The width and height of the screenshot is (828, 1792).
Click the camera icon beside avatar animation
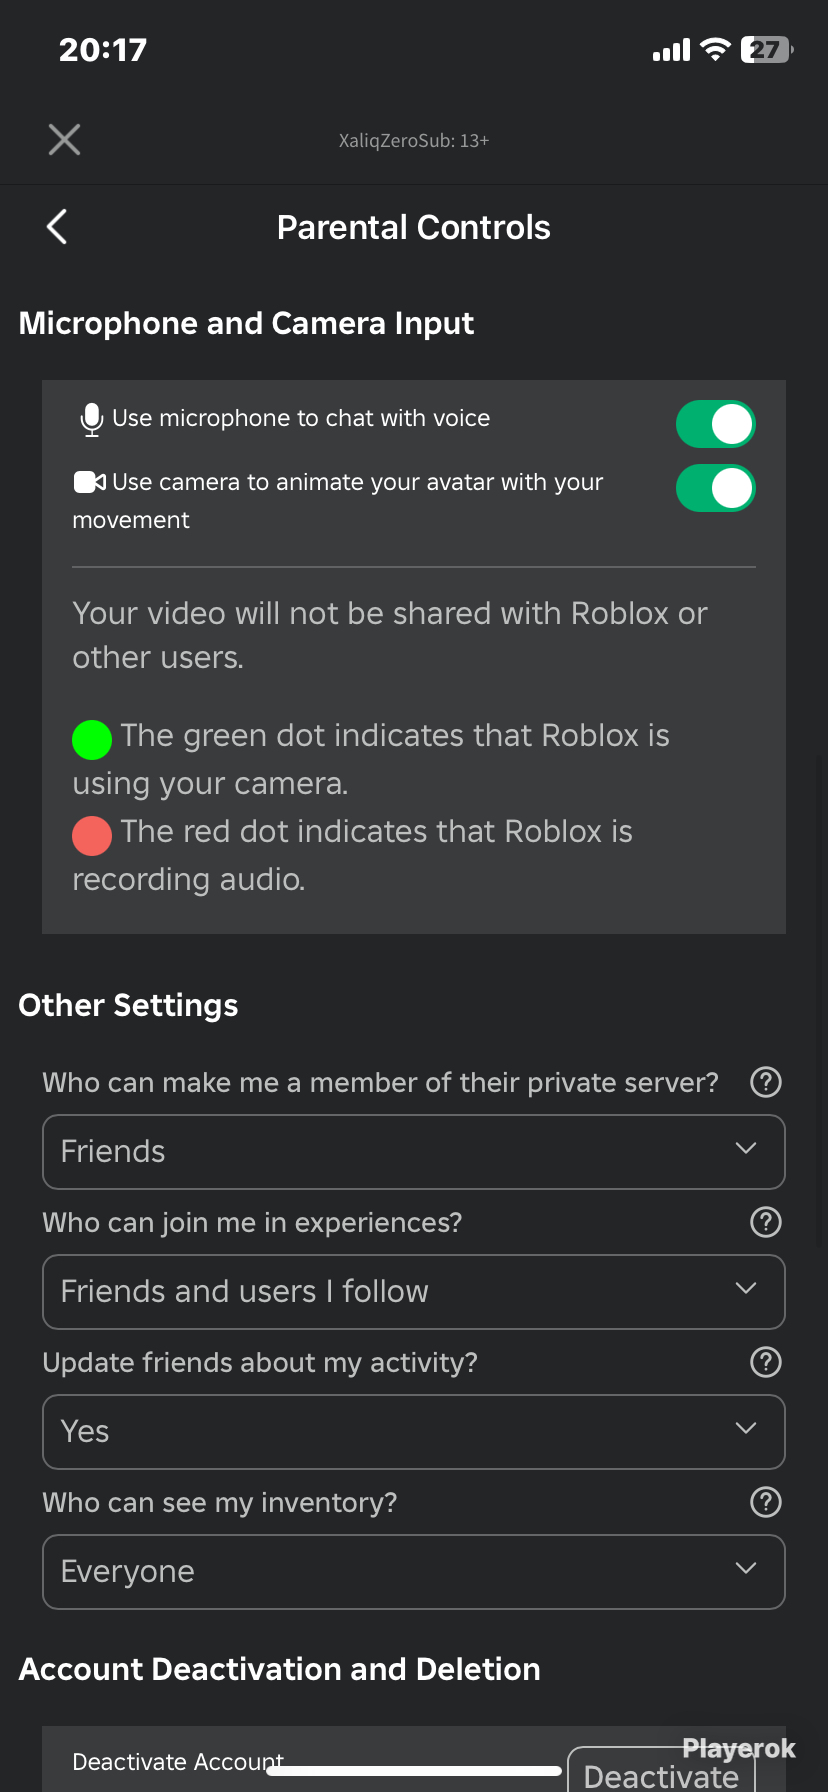click(89, 482)
